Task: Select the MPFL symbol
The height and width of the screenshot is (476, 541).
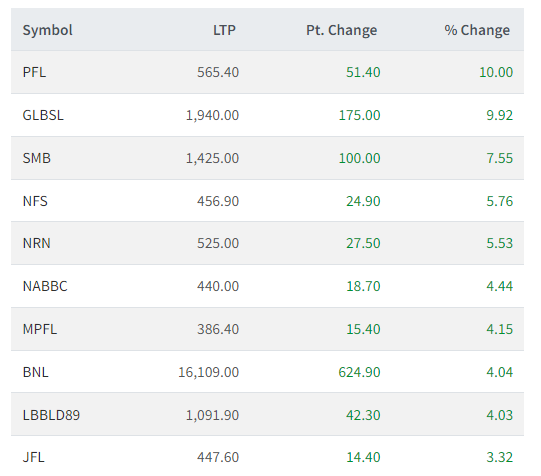Action: pos(40,329)
